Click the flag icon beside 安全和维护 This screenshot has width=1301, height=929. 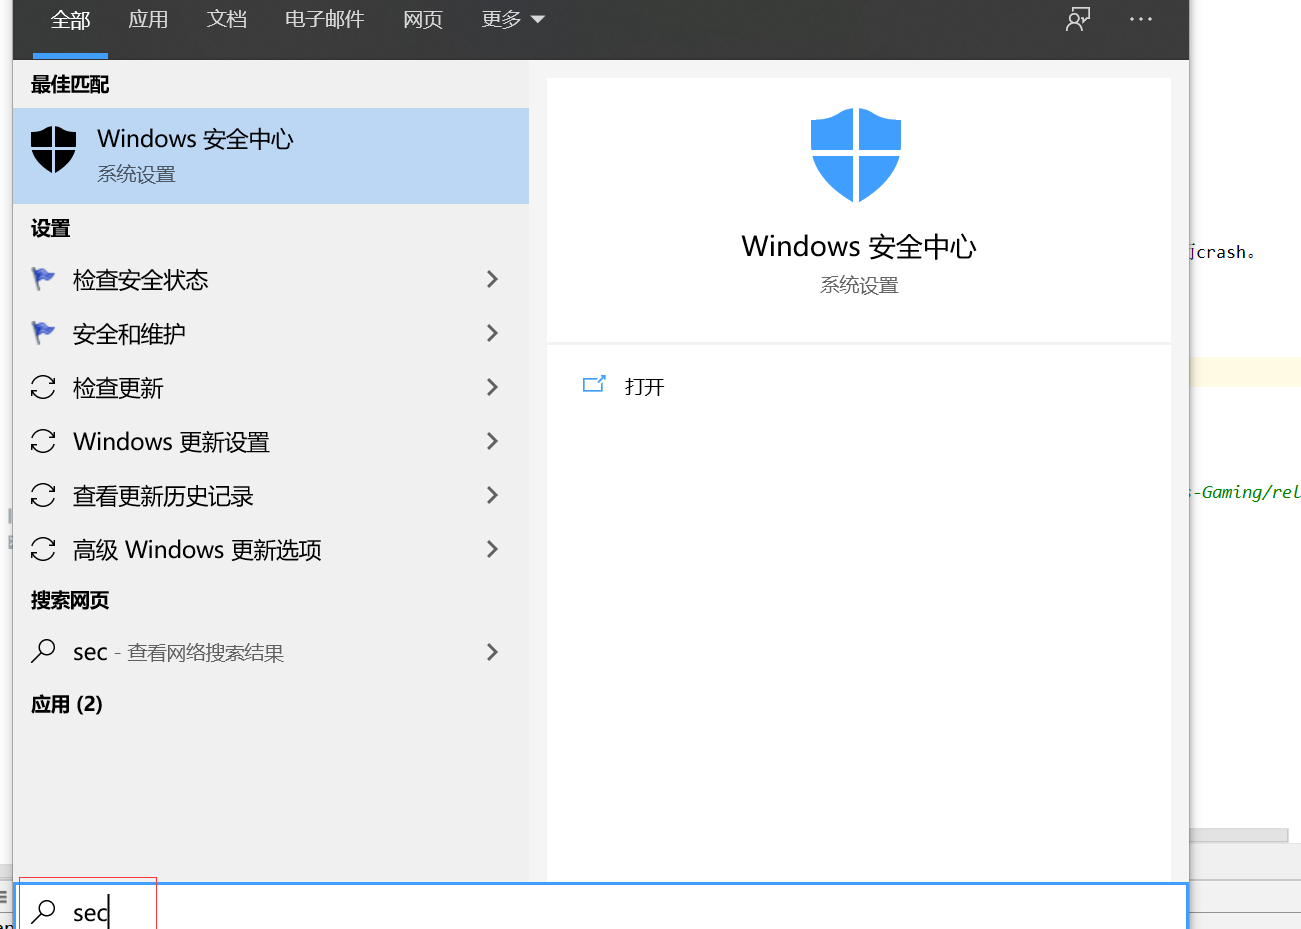pyautogui.click(x=43, y=333)
